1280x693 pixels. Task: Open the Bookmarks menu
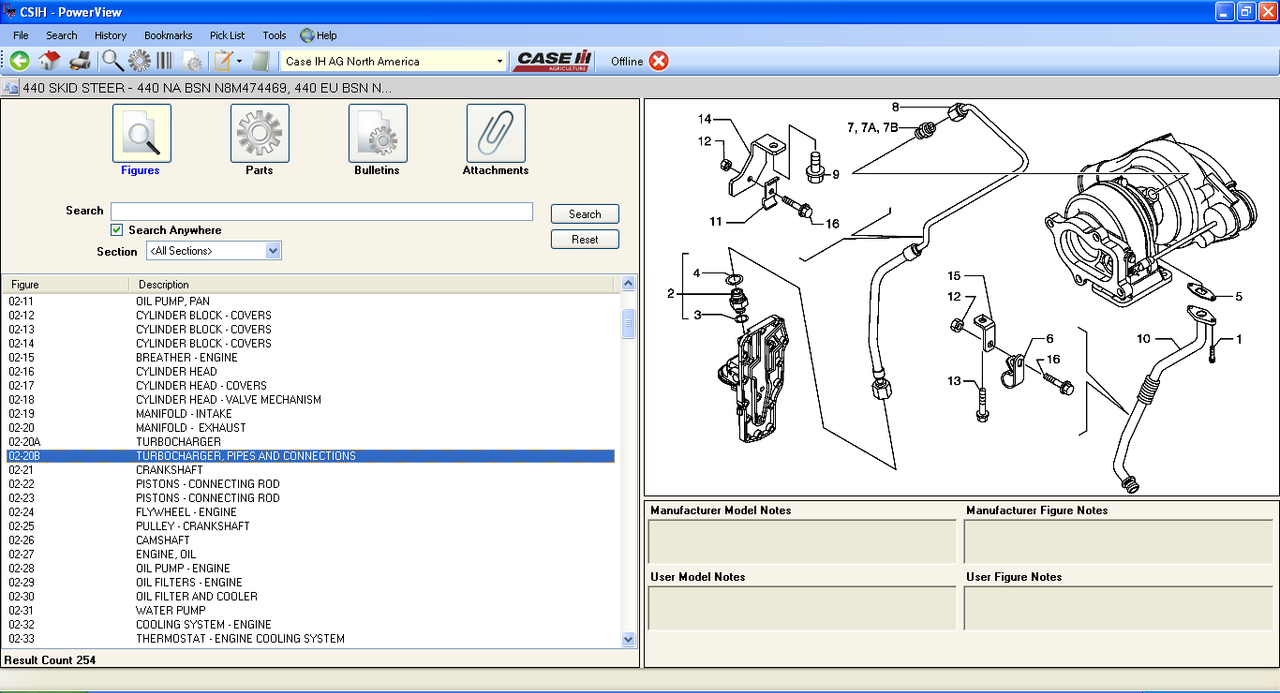point(168,35)
